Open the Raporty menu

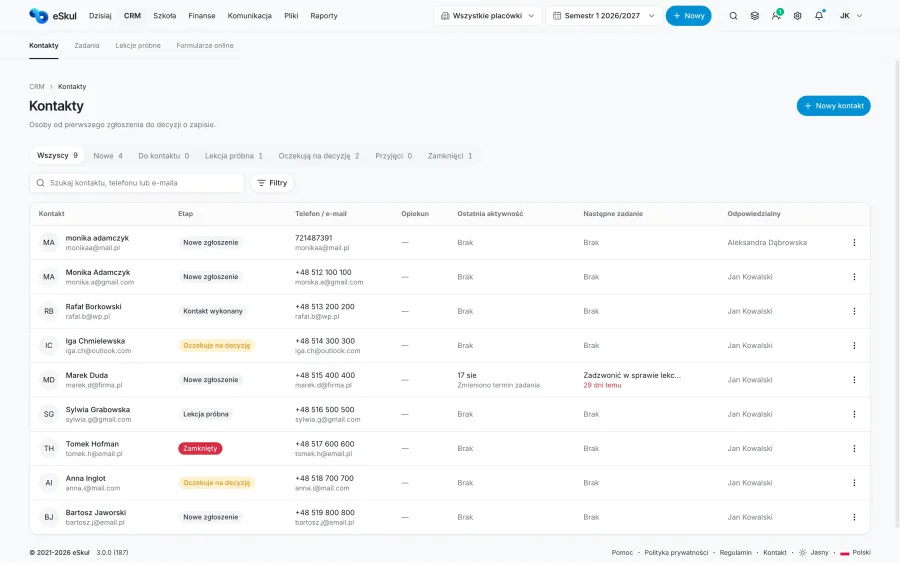(x=324, y=16)
